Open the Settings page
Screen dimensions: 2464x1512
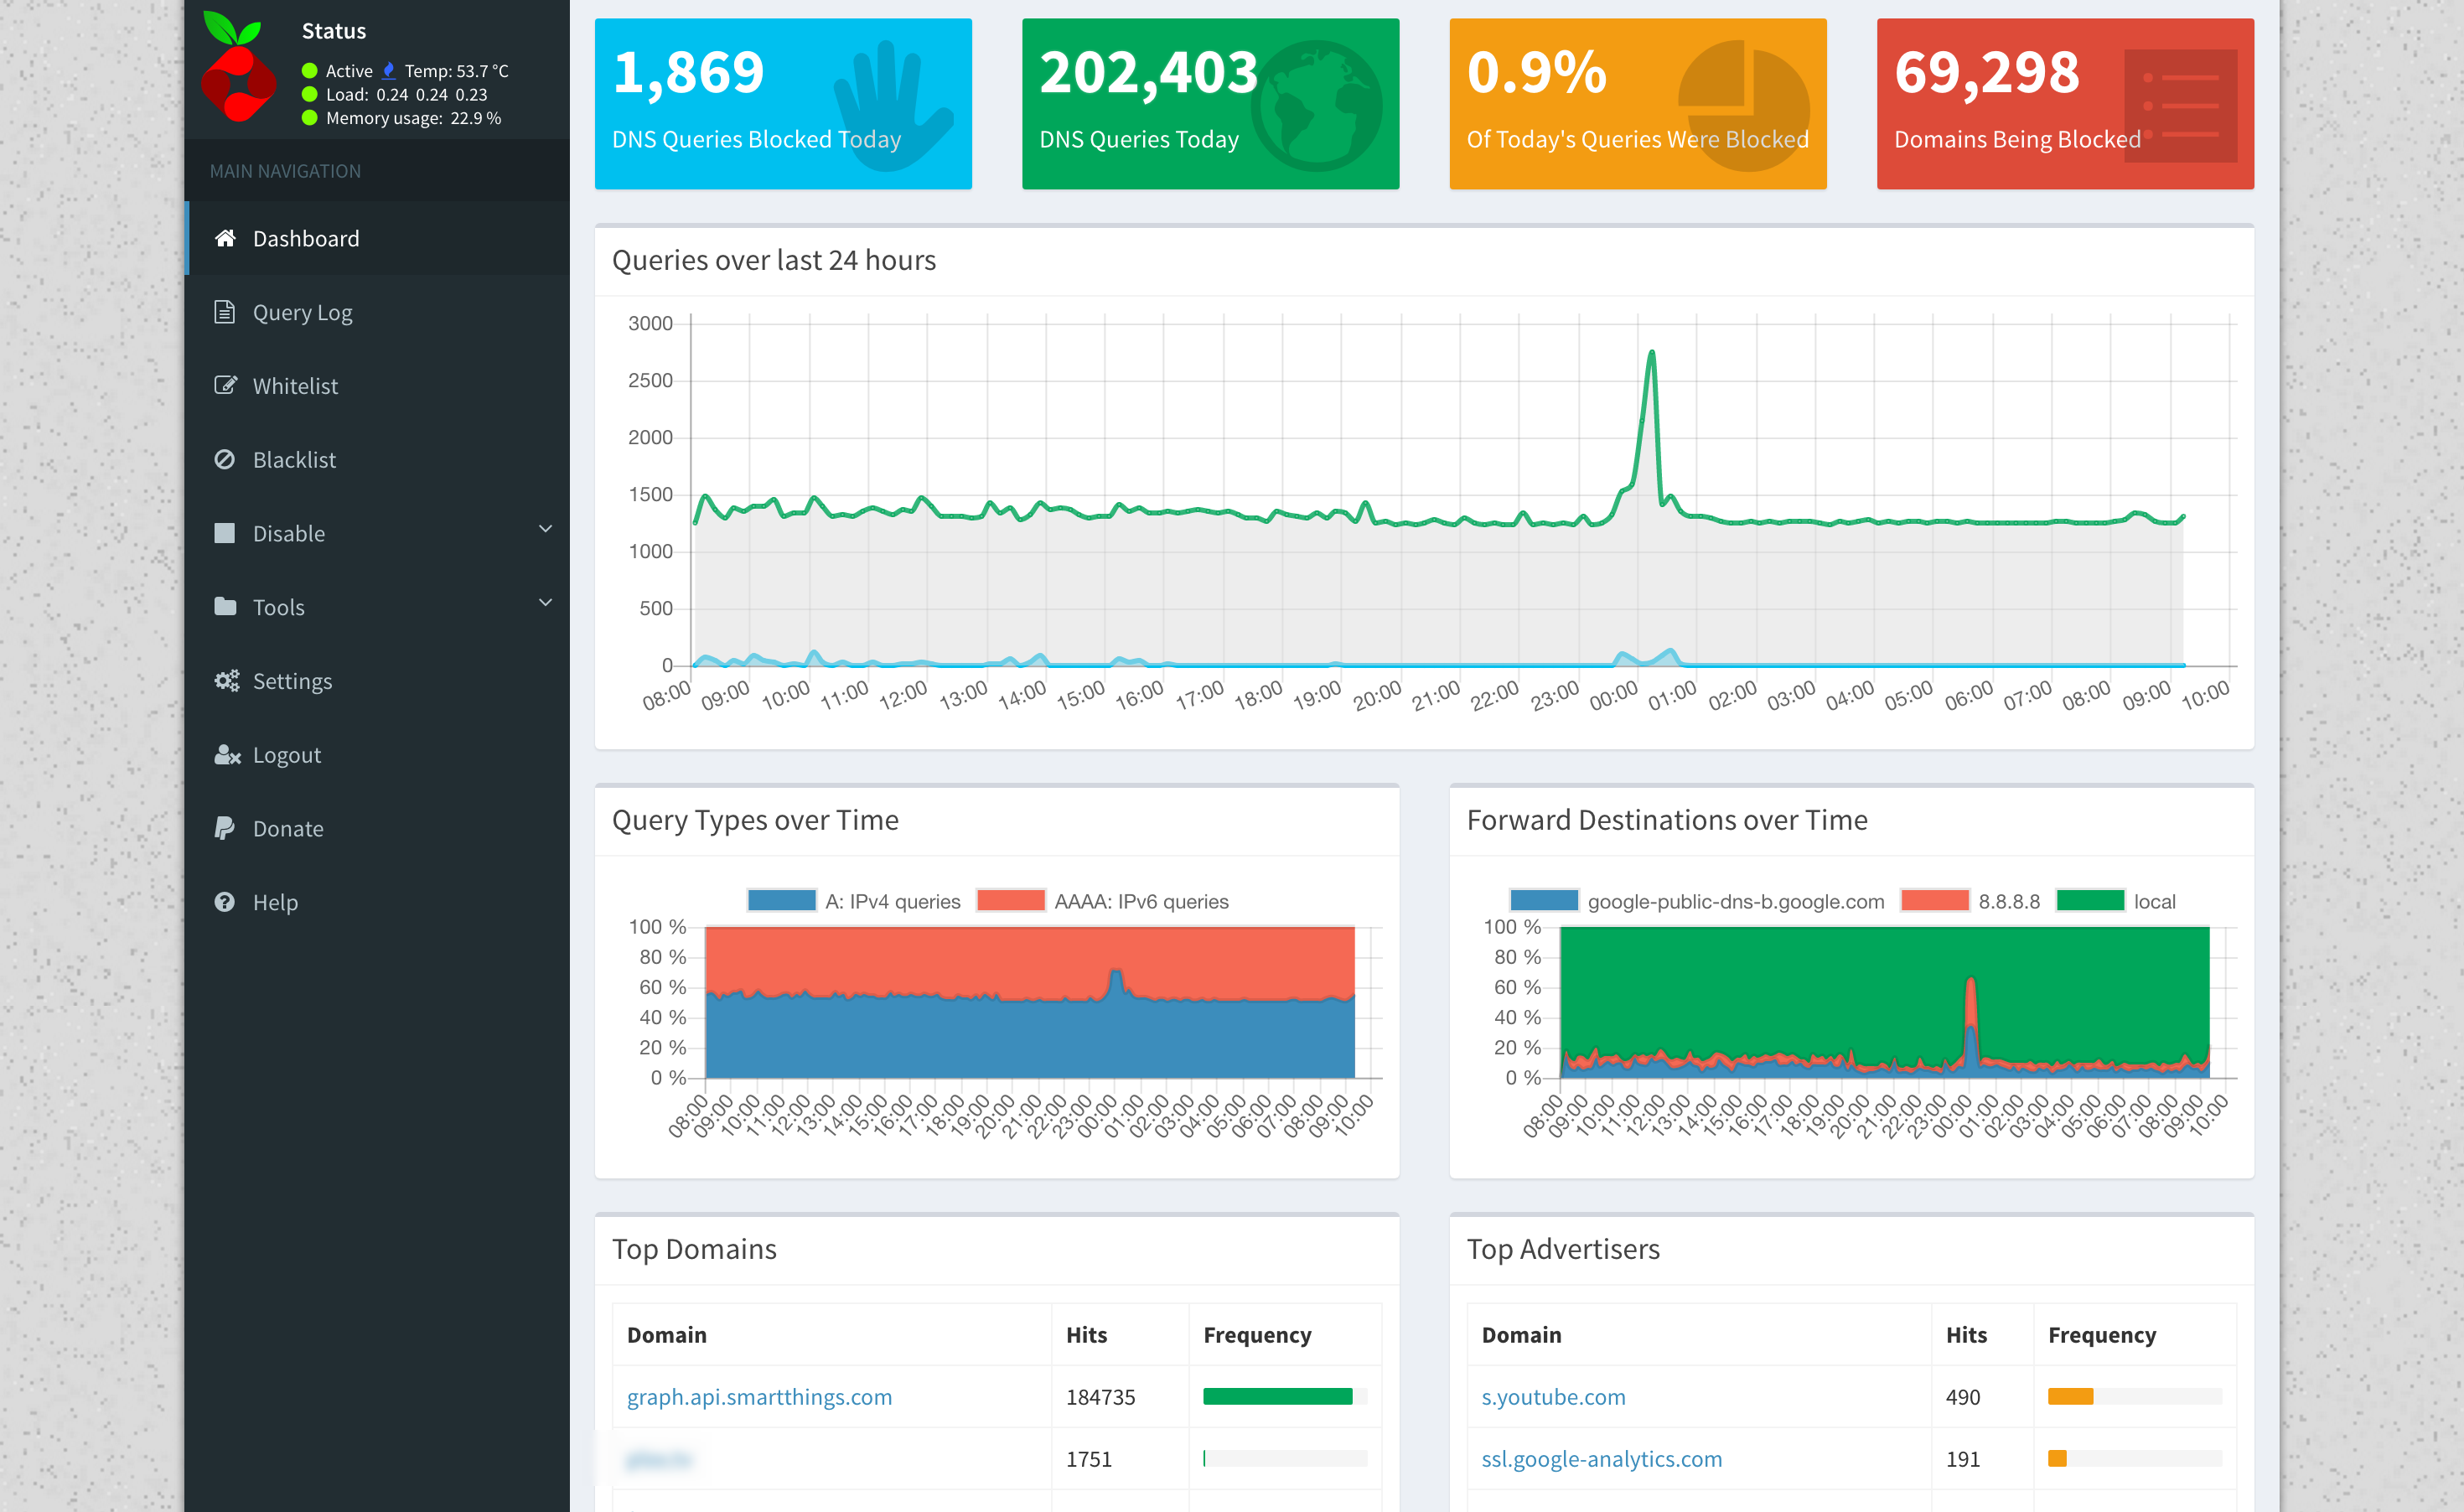(x=378, y=681)
